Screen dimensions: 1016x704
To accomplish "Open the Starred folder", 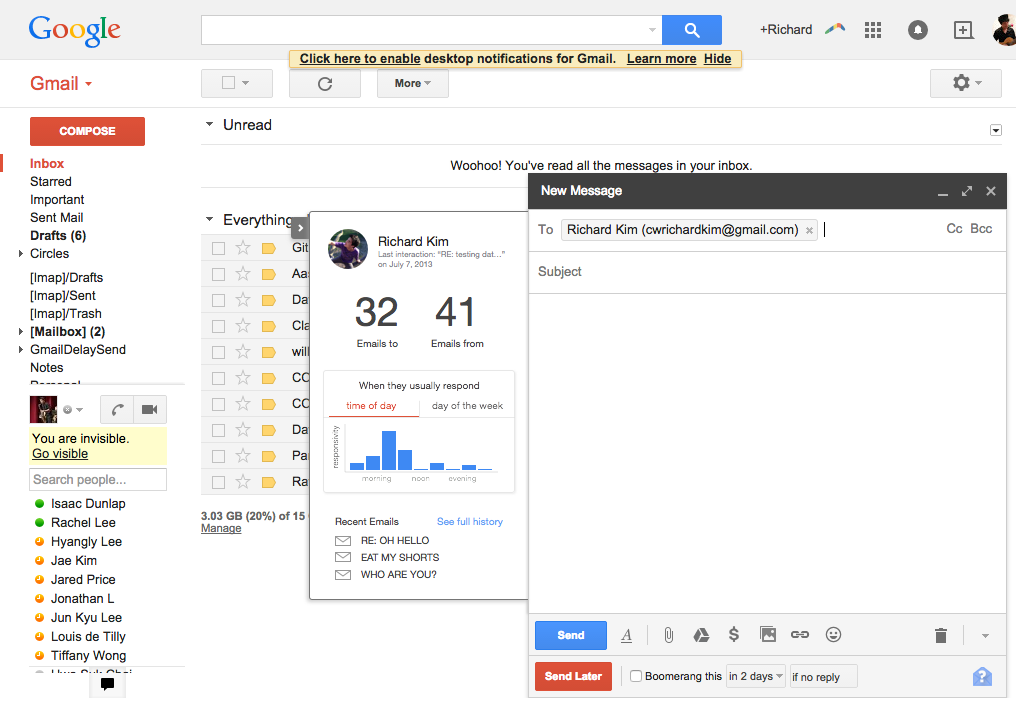I will click(x=51, y=182).
